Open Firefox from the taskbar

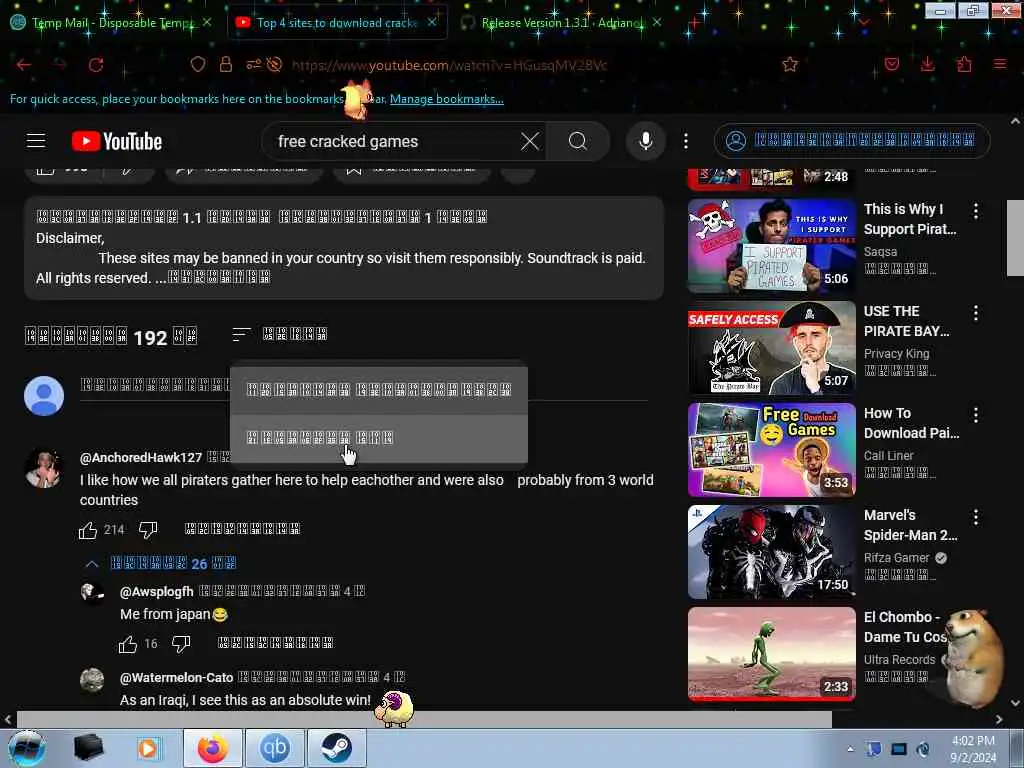(213, 748)
